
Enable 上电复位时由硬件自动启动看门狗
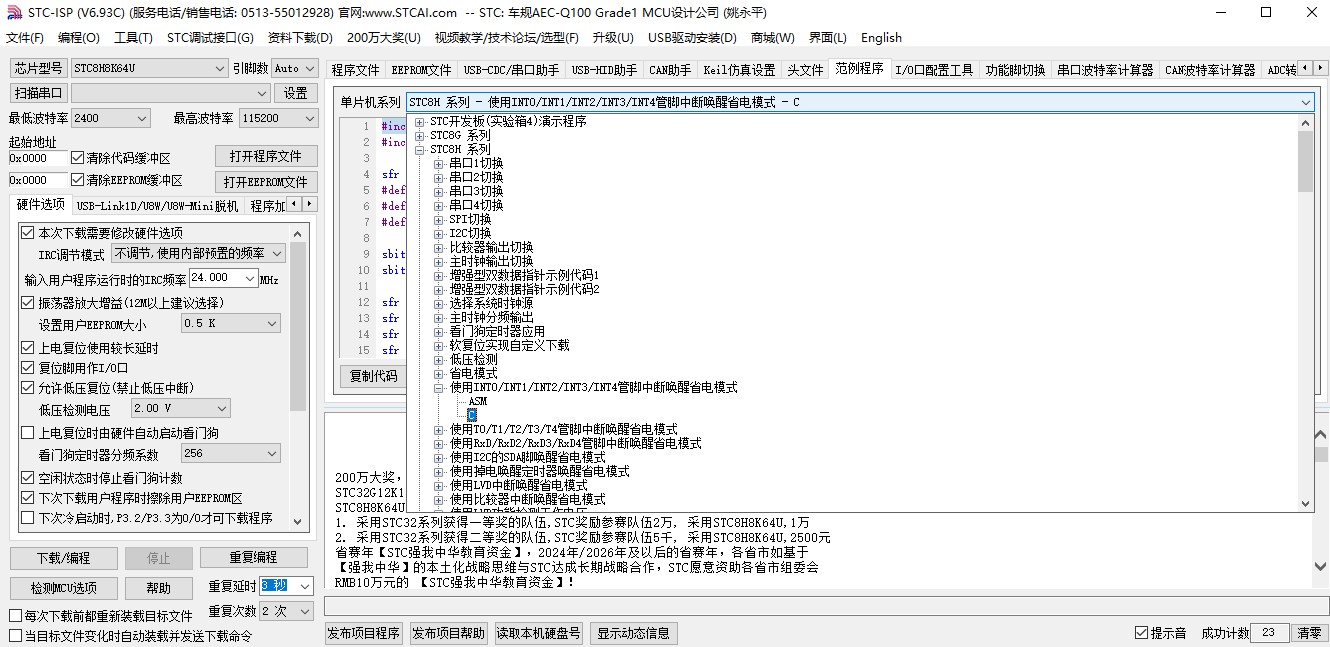tap(28, 433)
